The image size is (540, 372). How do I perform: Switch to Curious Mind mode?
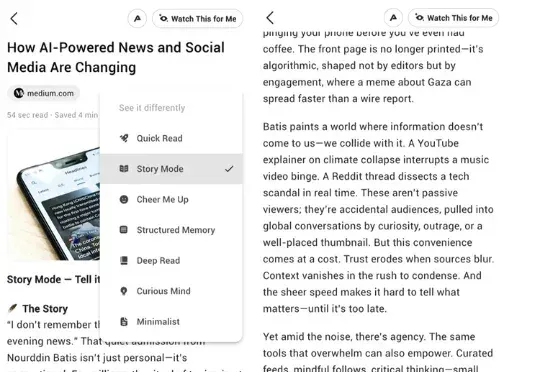click(x=171, y=291)
